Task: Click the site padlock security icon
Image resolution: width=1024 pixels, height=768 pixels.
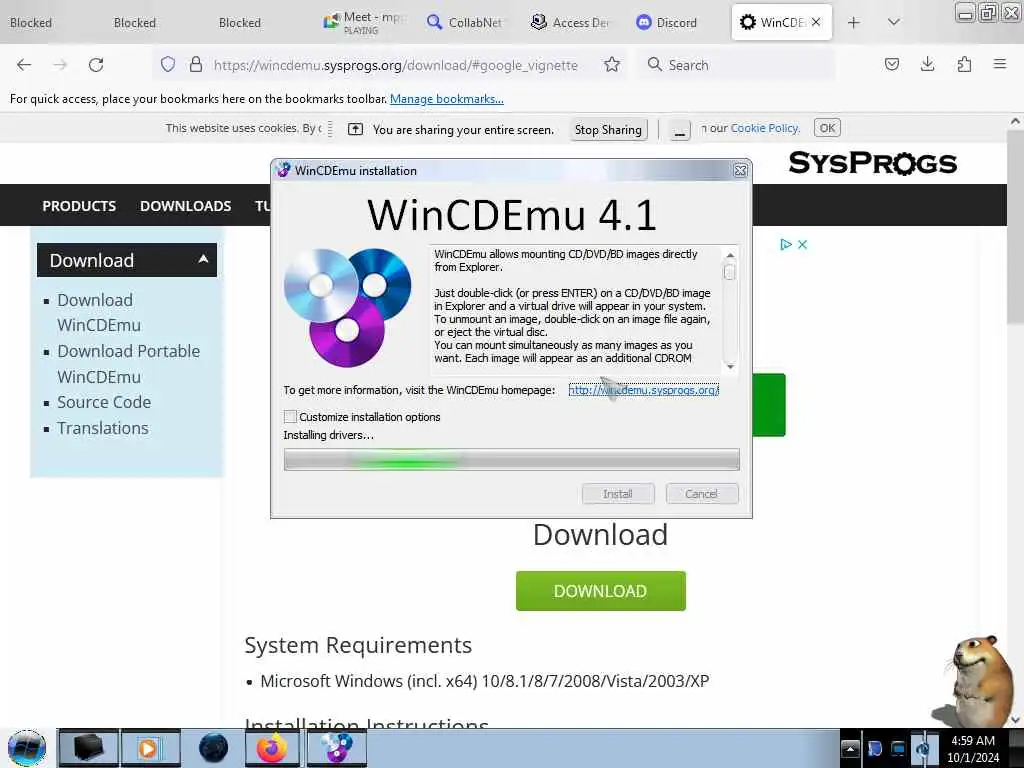Action: 195,64
